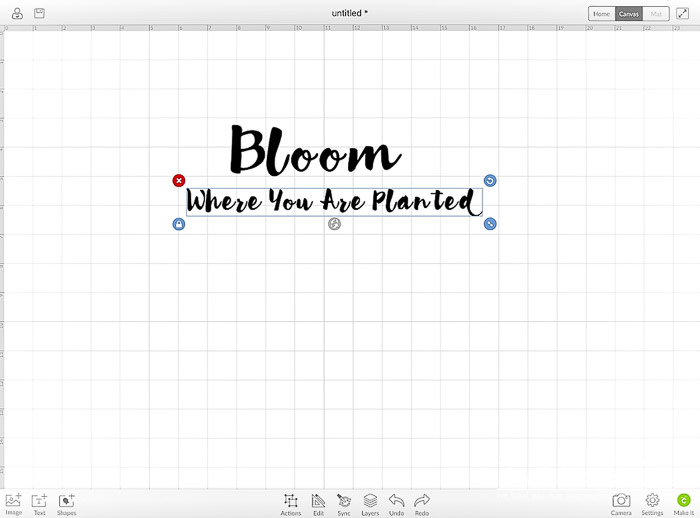
Task: Toggle the aspect ratio lock handle
Action: click(179, 224)
